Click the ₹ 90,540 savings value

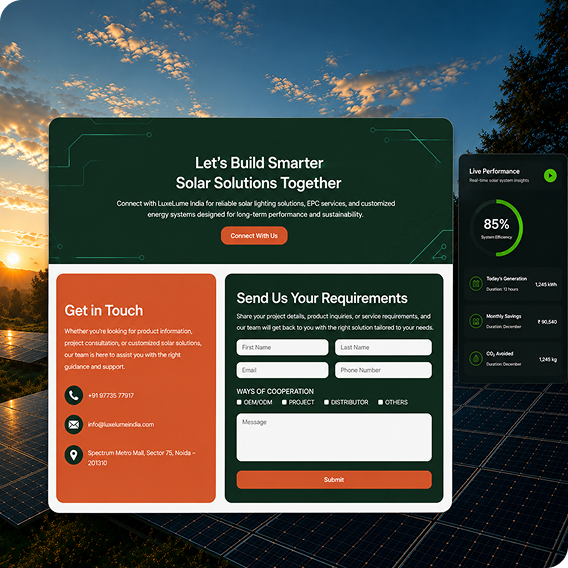tap(547, 322)
